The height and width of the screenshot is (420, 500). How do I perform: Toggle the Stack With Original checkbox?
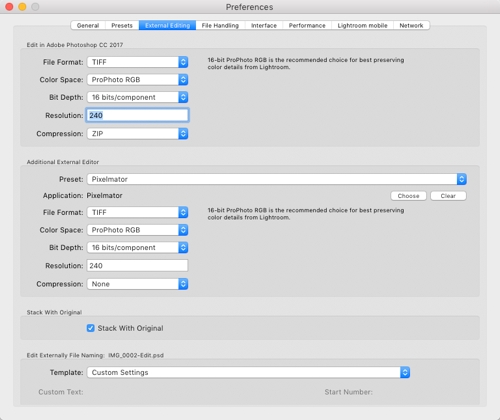point(91,328)
